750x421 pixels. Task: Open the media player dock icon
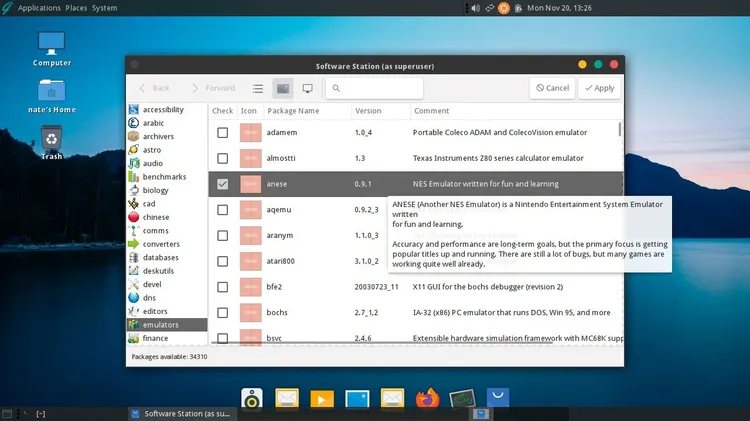tap(322, 399)
